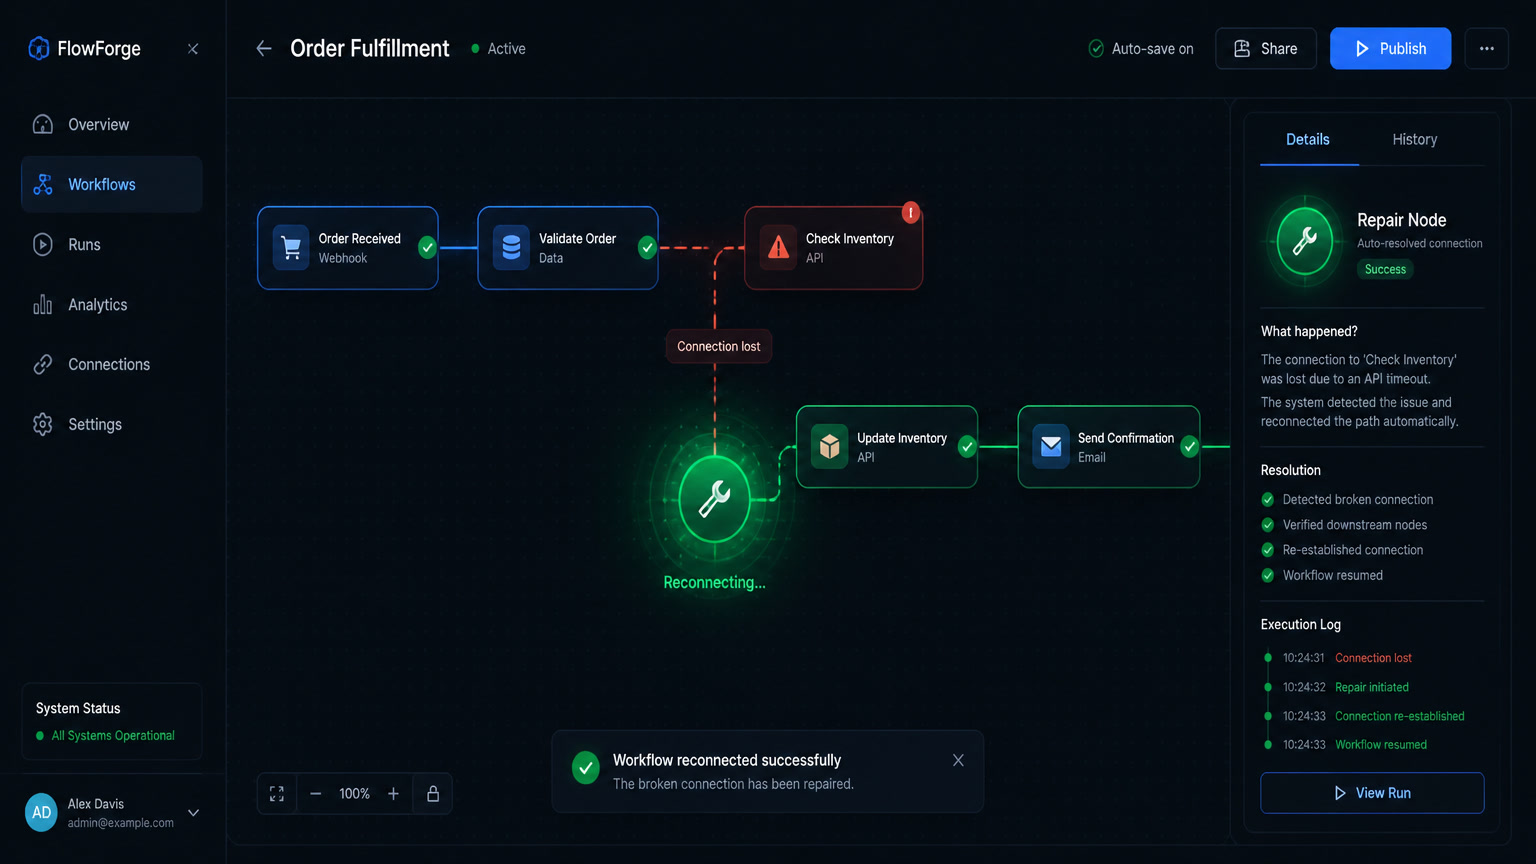Toggle fit-to-screen view
Screen dimensions: 1536x864
(x=277, y=794)
